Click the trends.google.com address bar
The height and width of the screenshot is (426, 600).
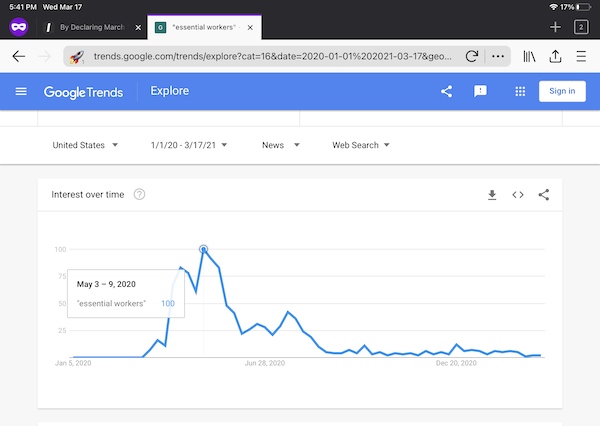click(272, 56)
